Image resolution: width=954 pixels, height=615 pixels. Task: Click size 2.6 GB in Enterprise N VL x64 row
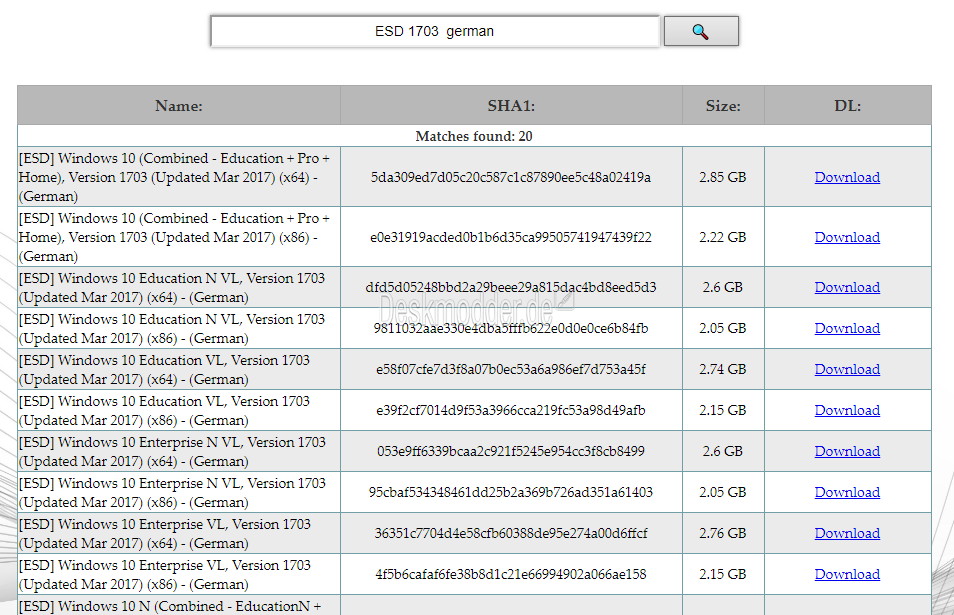click(723, 451)
